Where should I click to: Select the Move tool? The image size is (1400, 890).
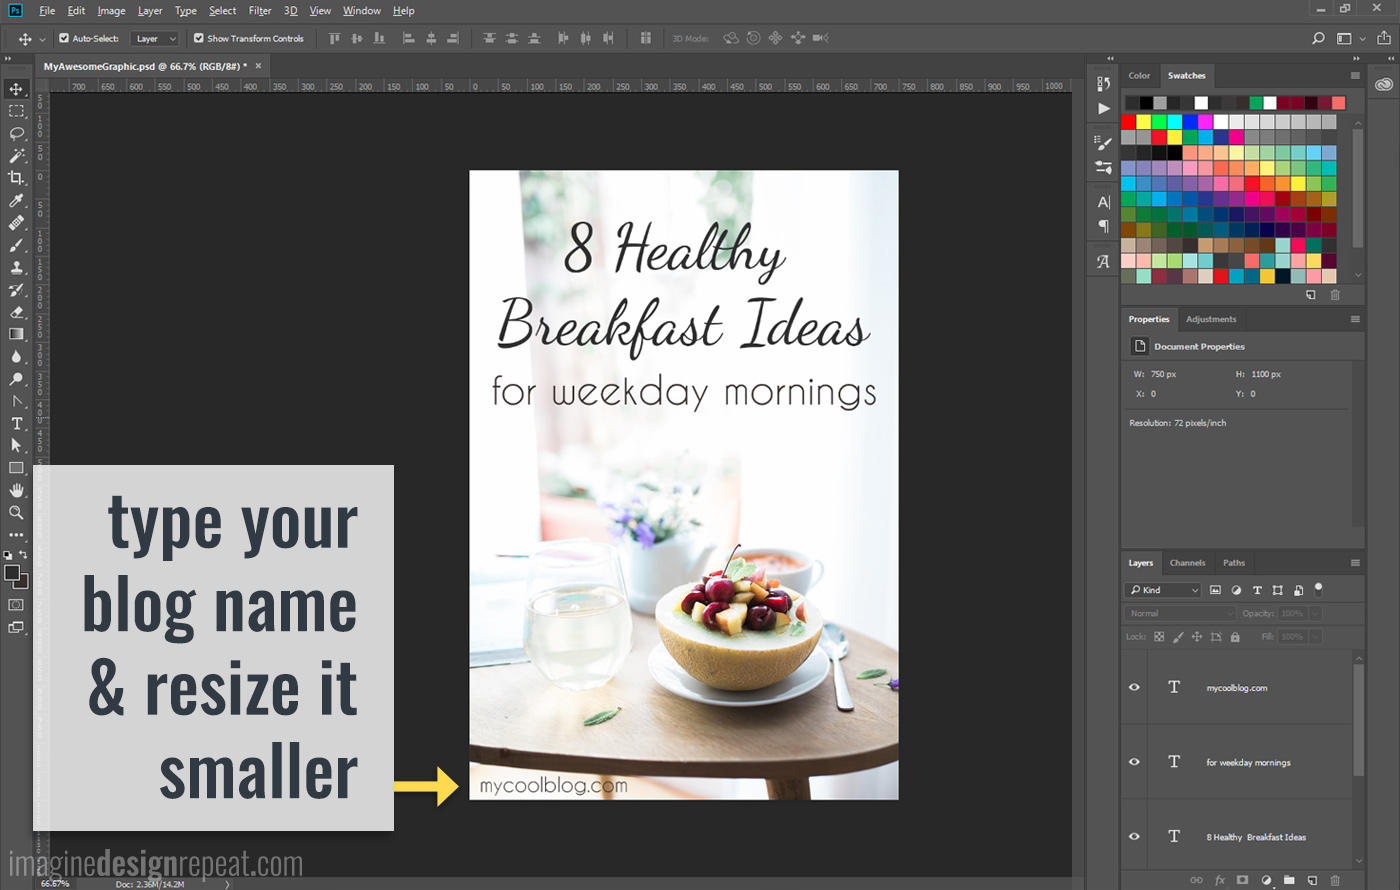point(16,88)
